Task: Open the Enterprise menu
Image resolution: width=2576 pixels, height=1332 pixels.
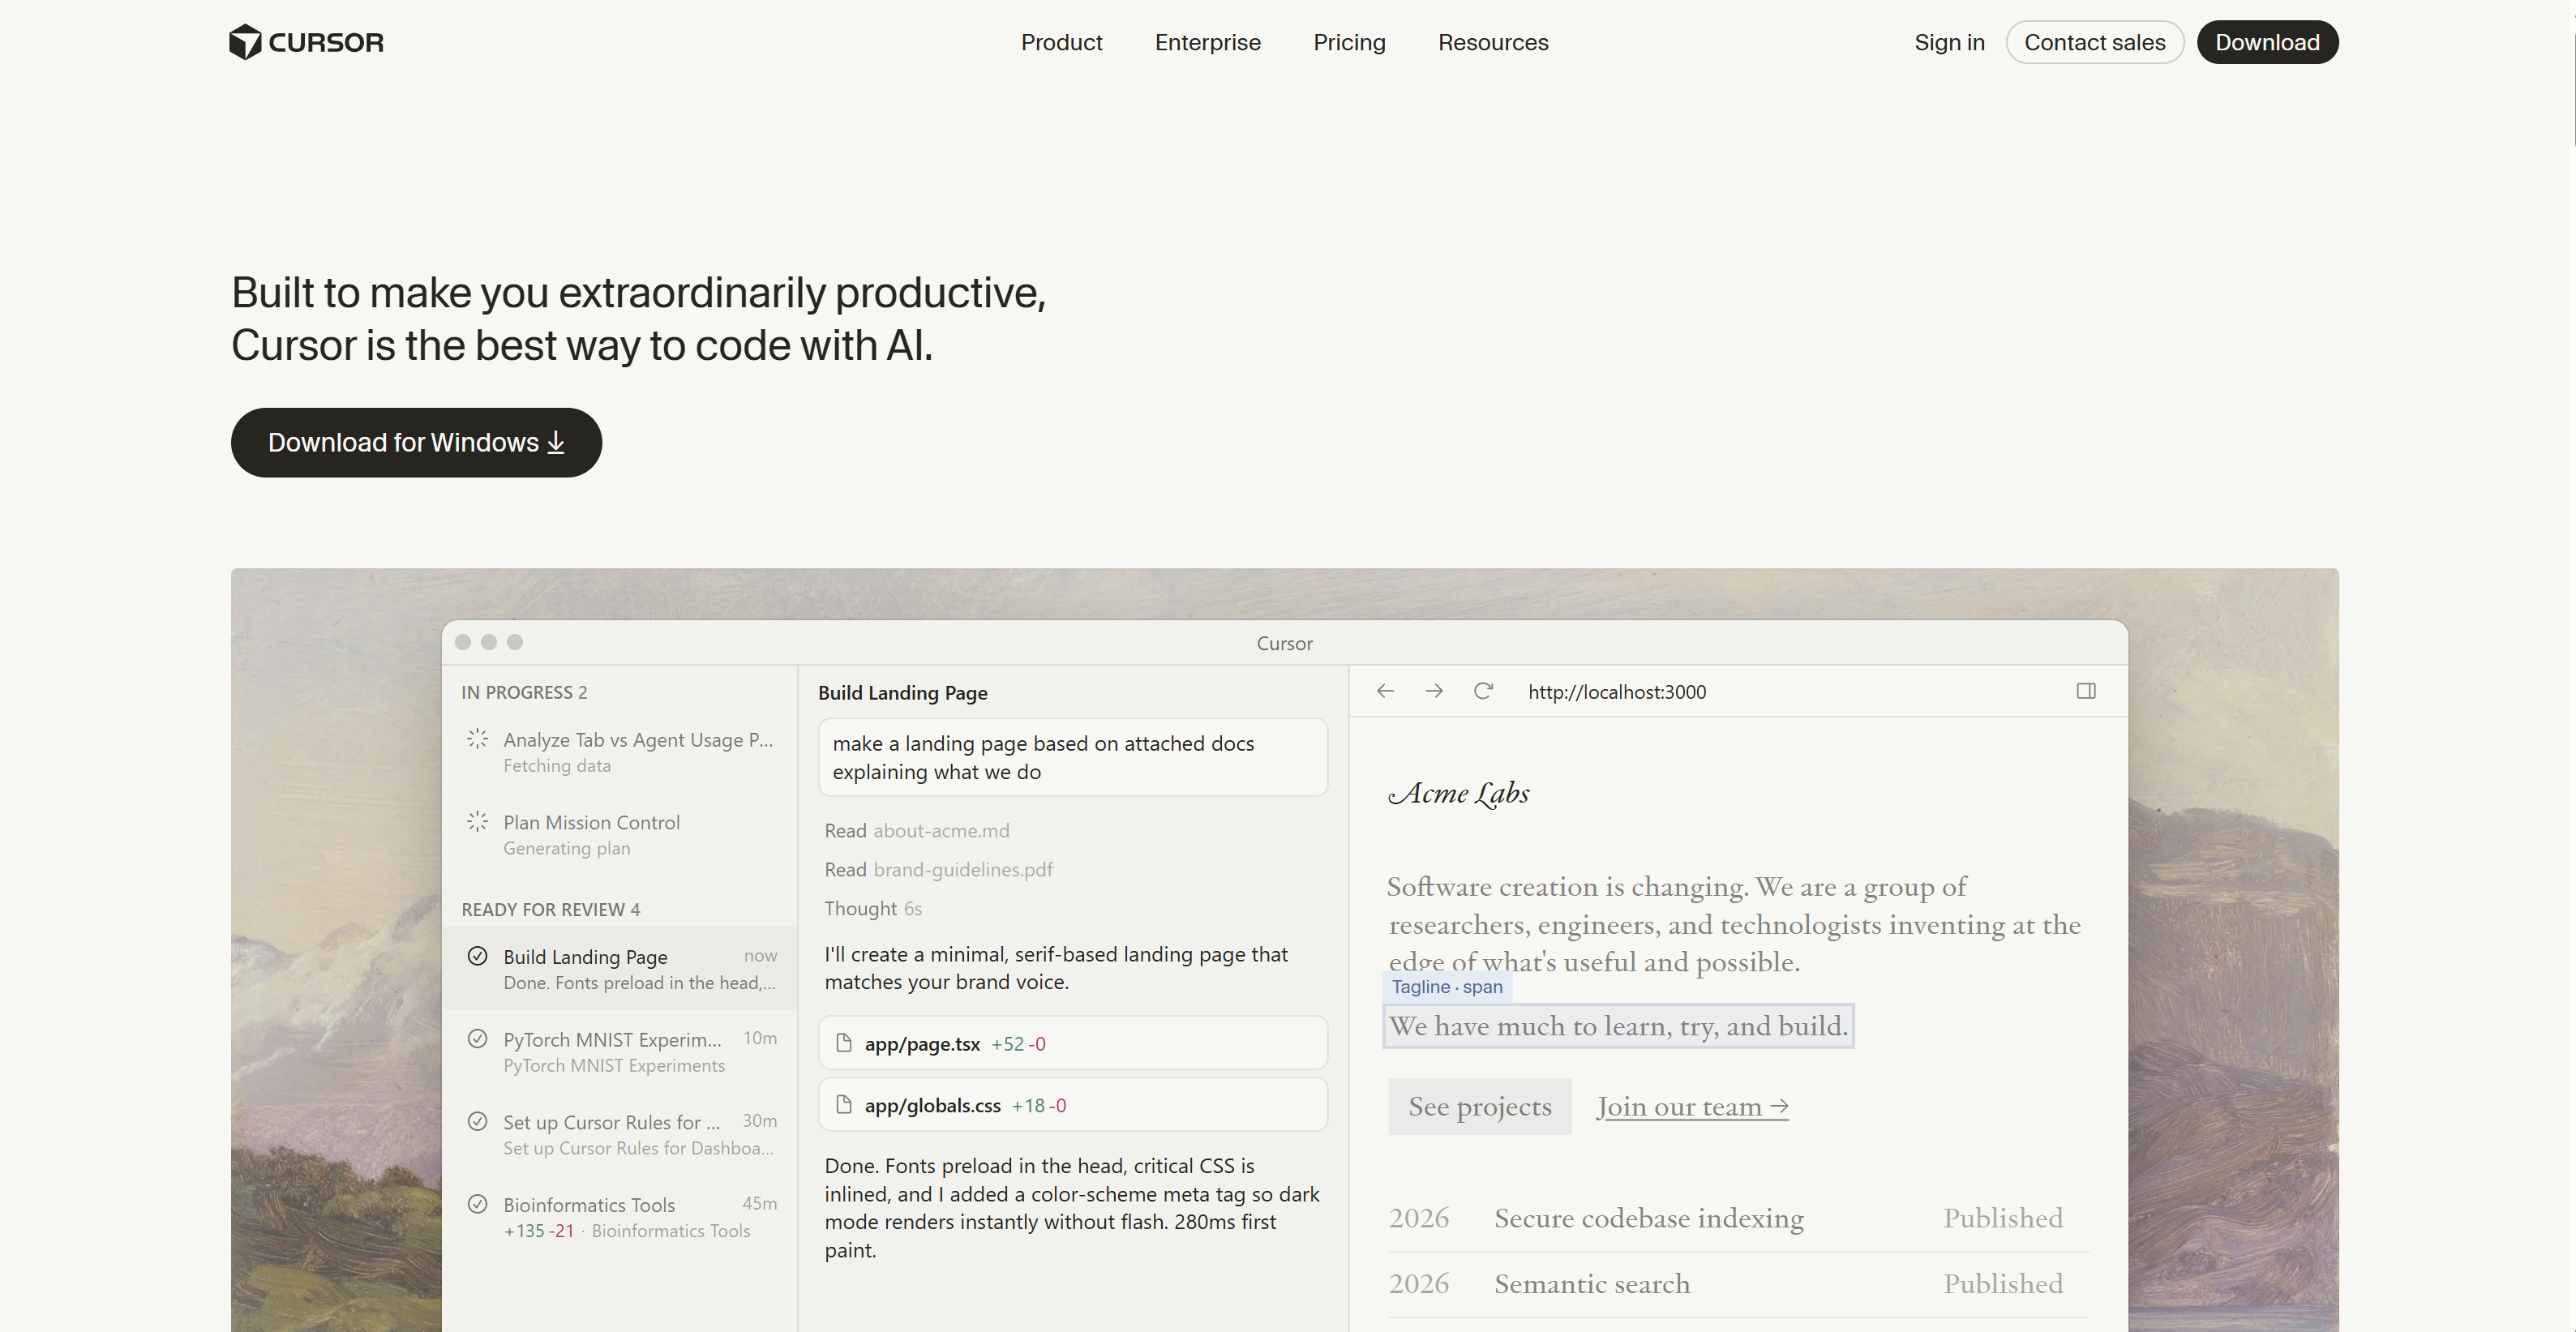Action: (1207, 42)
